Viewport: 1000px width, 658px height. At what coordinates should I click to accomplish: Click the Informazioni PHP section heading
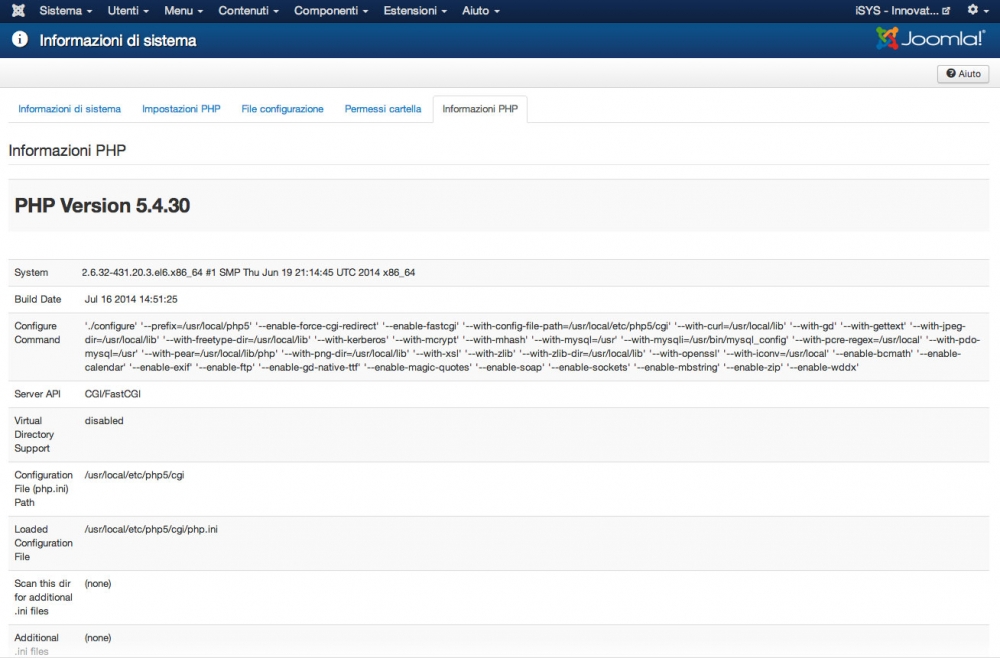(x=67, y=150)
